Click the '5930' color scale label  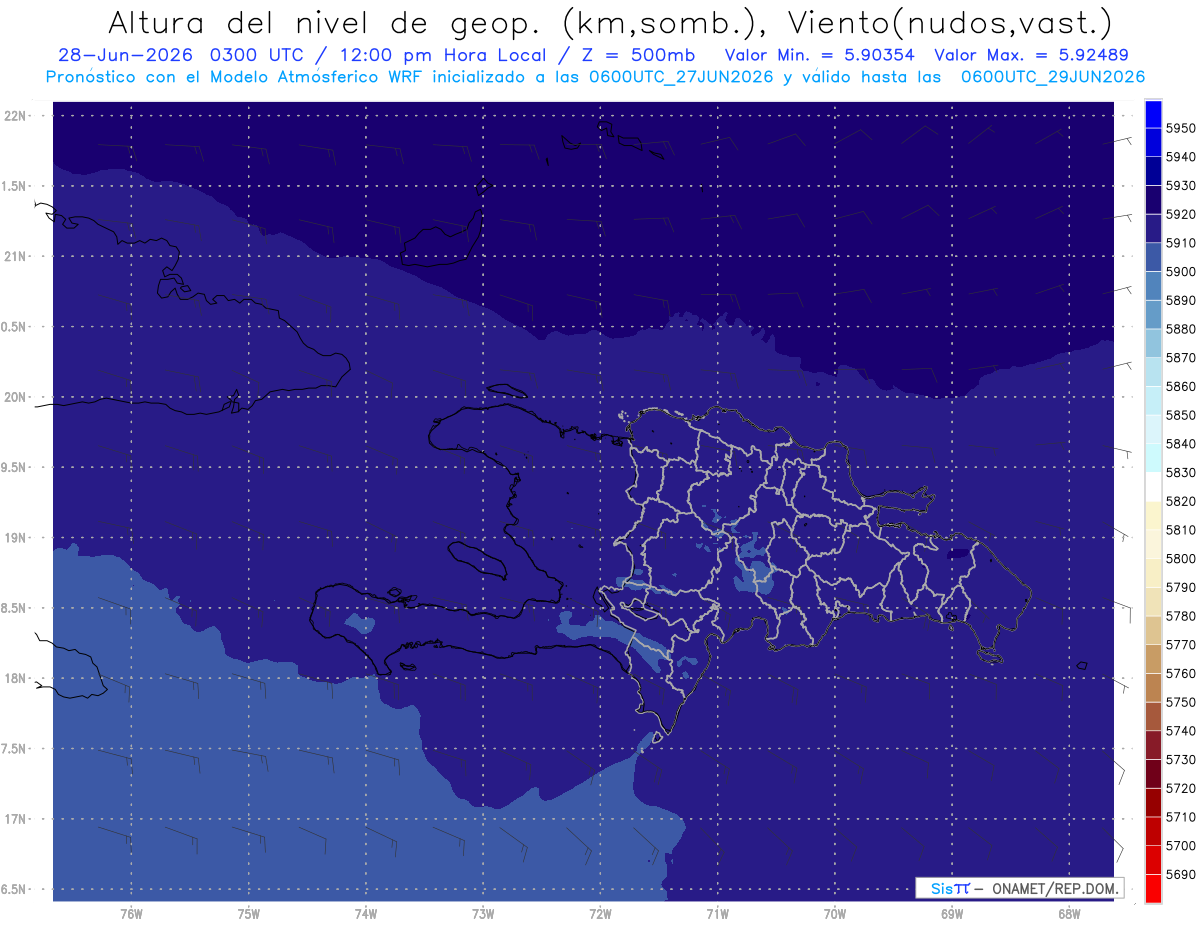pyautogui.click(x=1181, y=186)
